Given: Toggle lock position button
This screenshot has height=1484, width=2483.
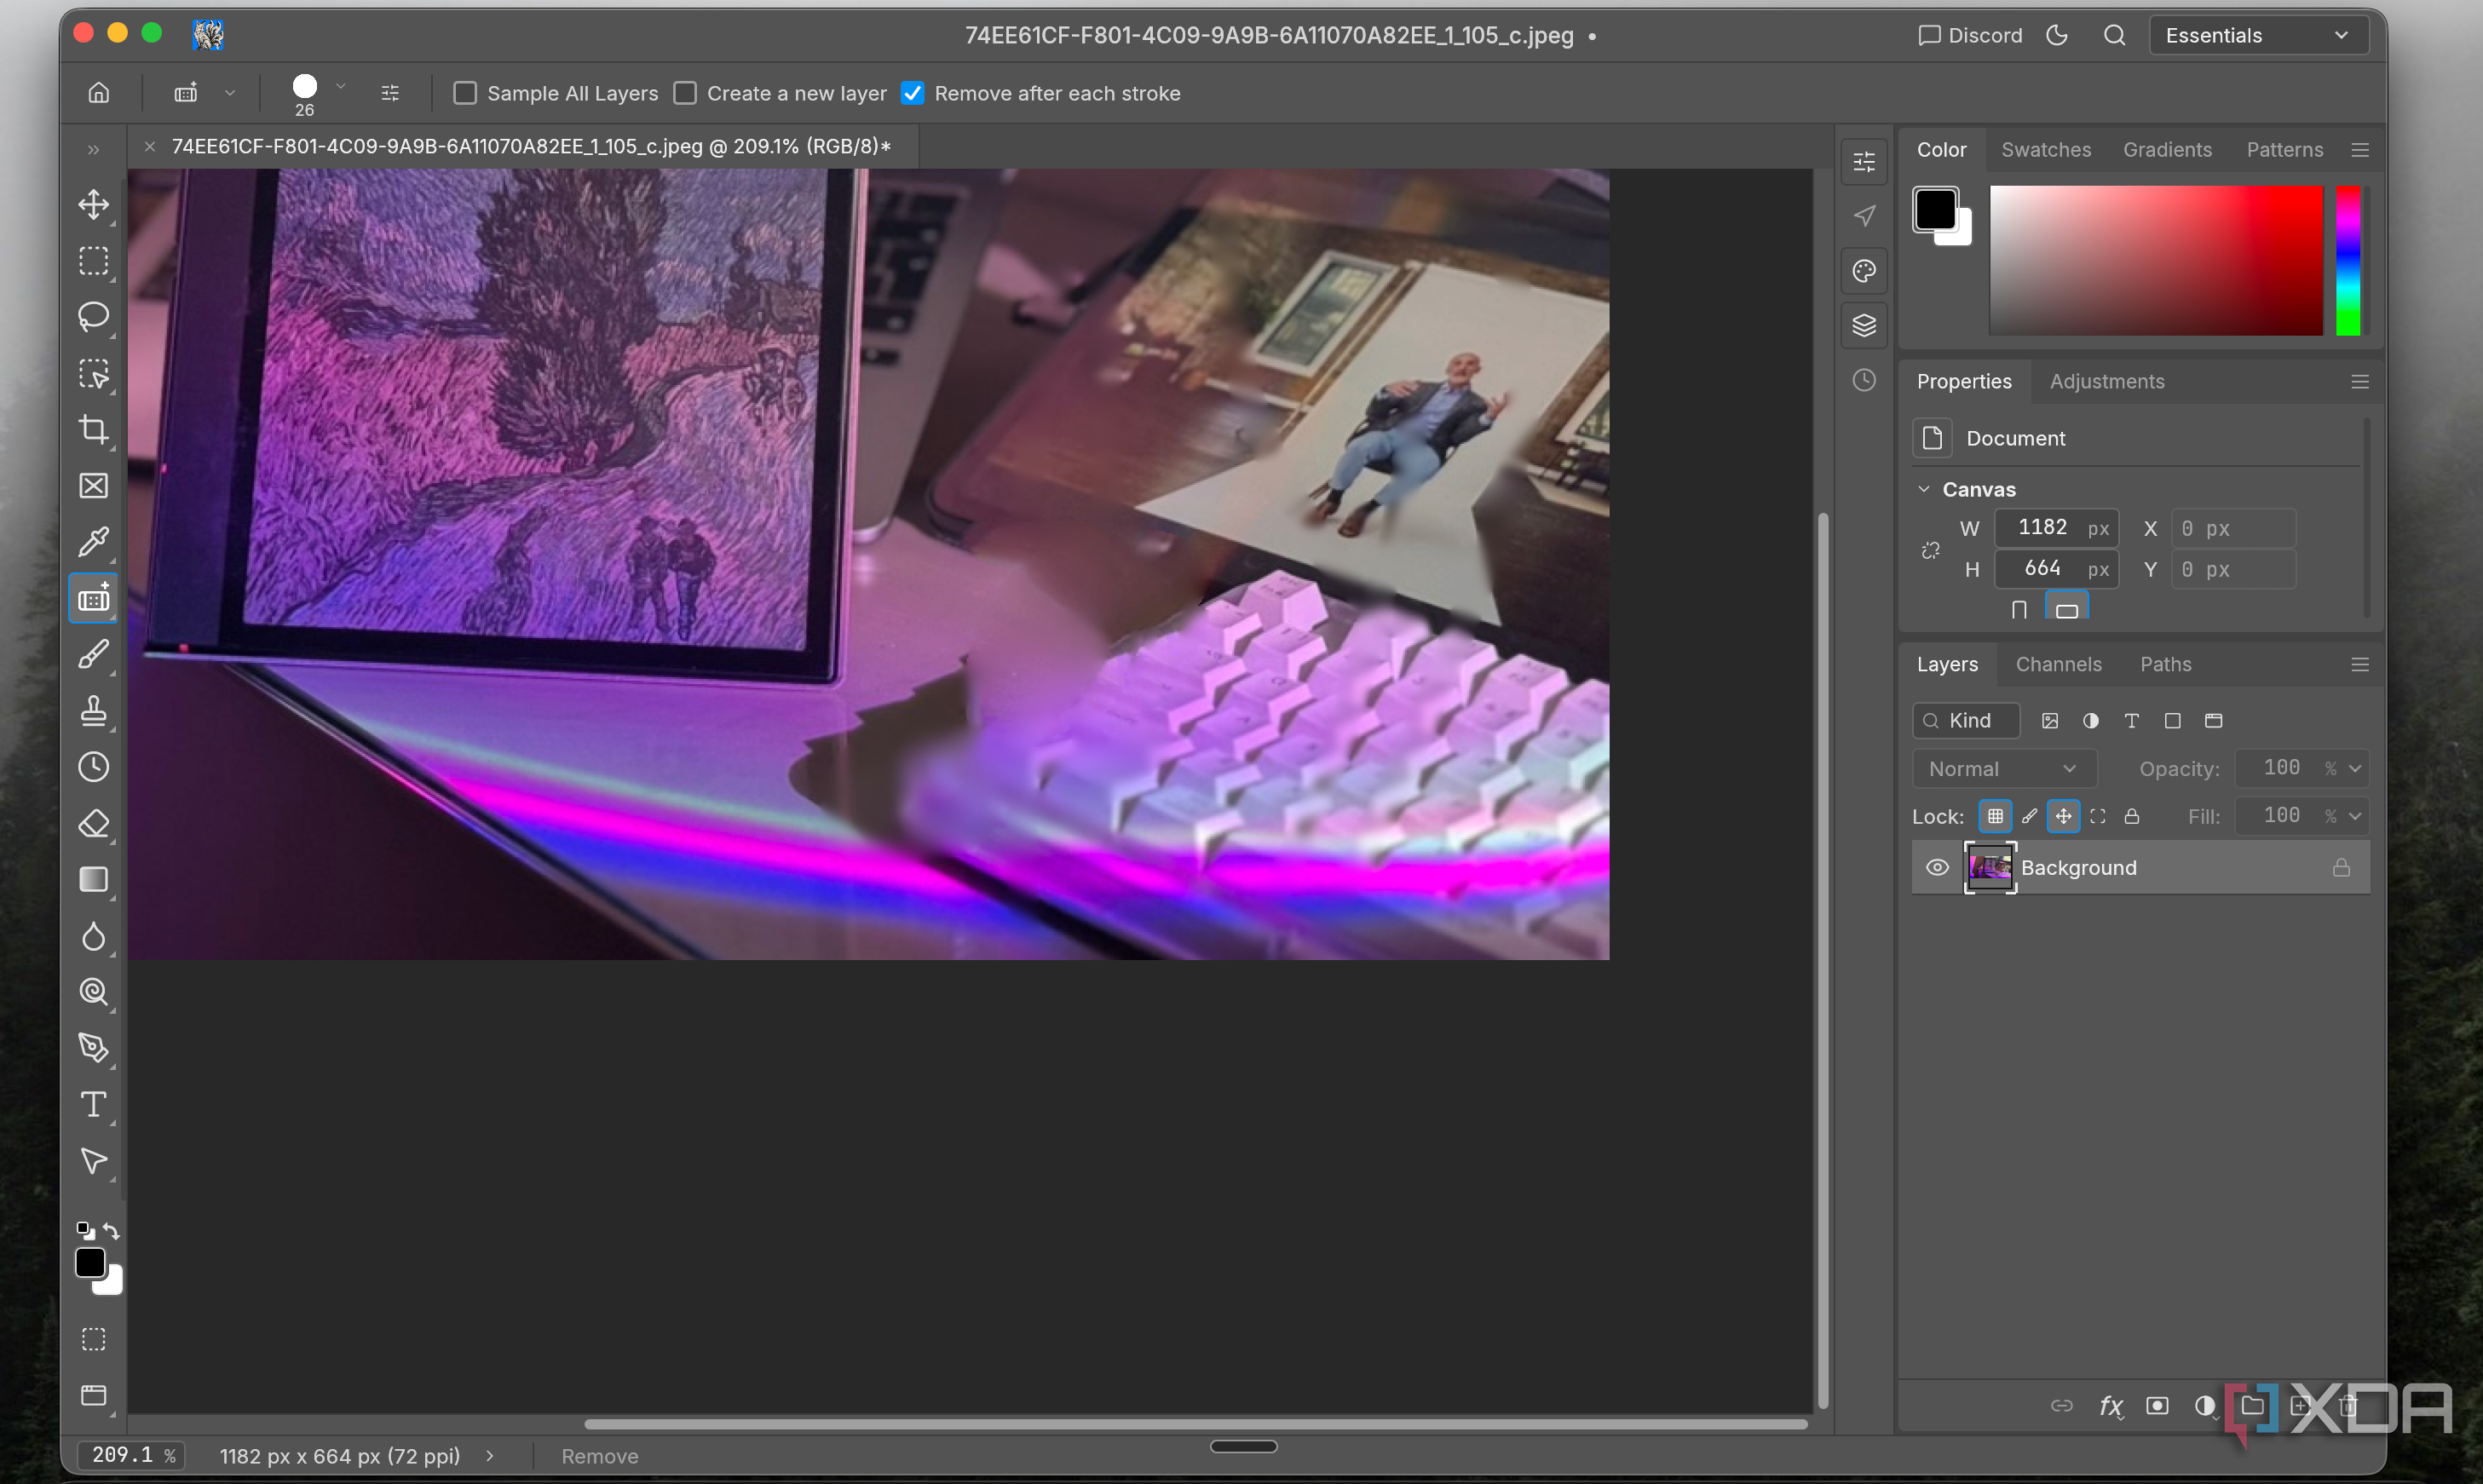Looking at the screenshot, I should (x=2063, y=816).
